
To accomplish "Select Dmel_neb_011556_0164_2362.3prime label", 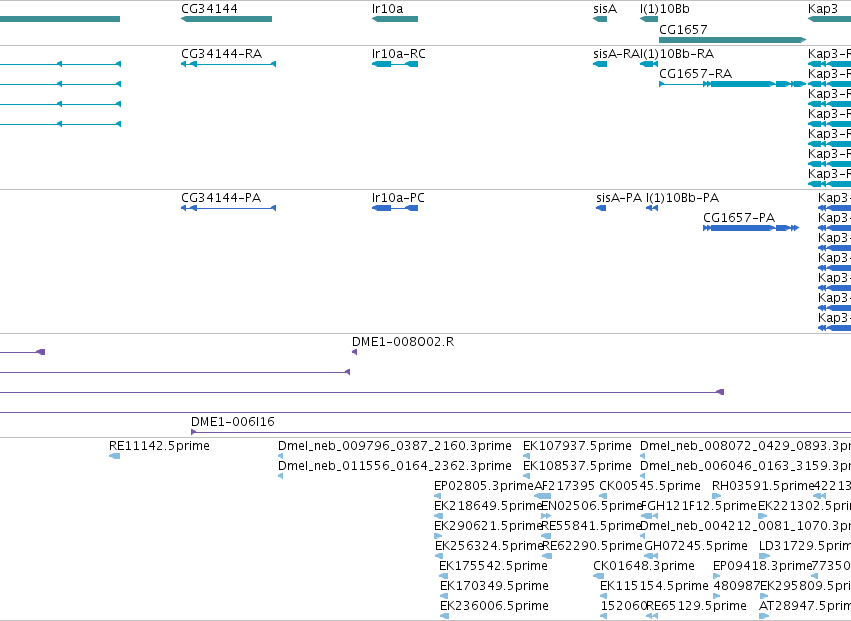I will click(x=395, y=466).
